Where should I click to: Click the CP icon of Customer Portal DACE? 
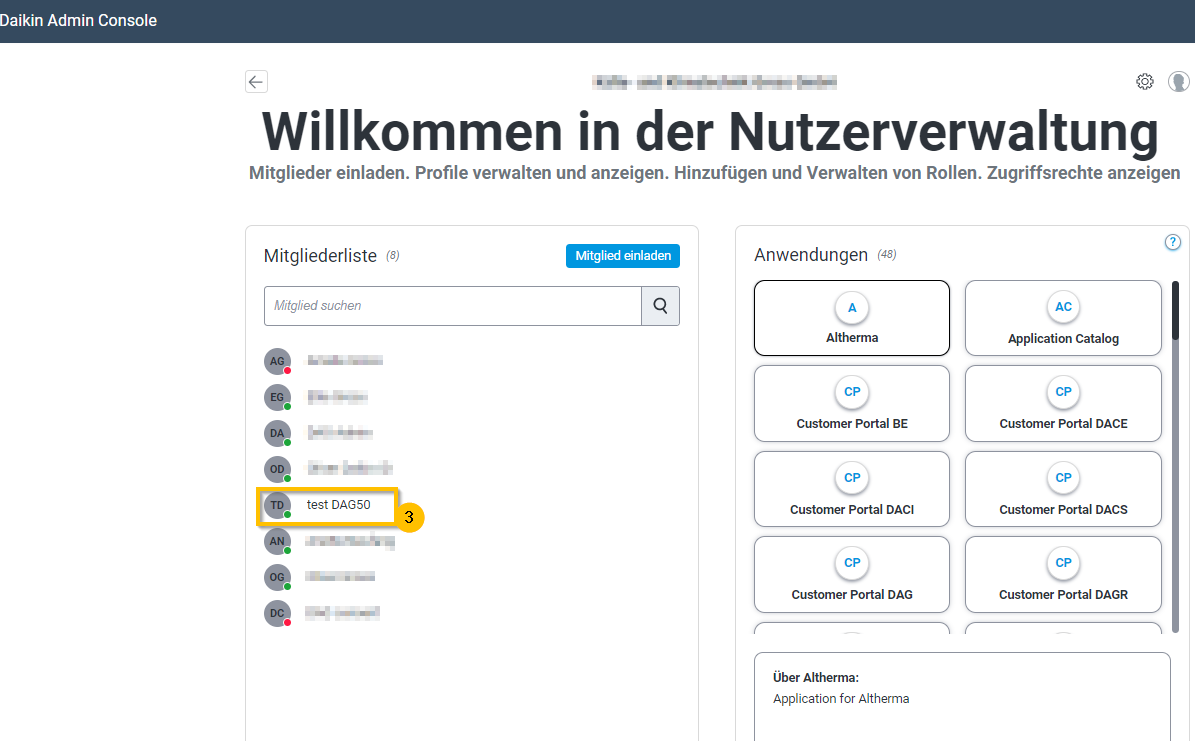(x=1063, y=392)
